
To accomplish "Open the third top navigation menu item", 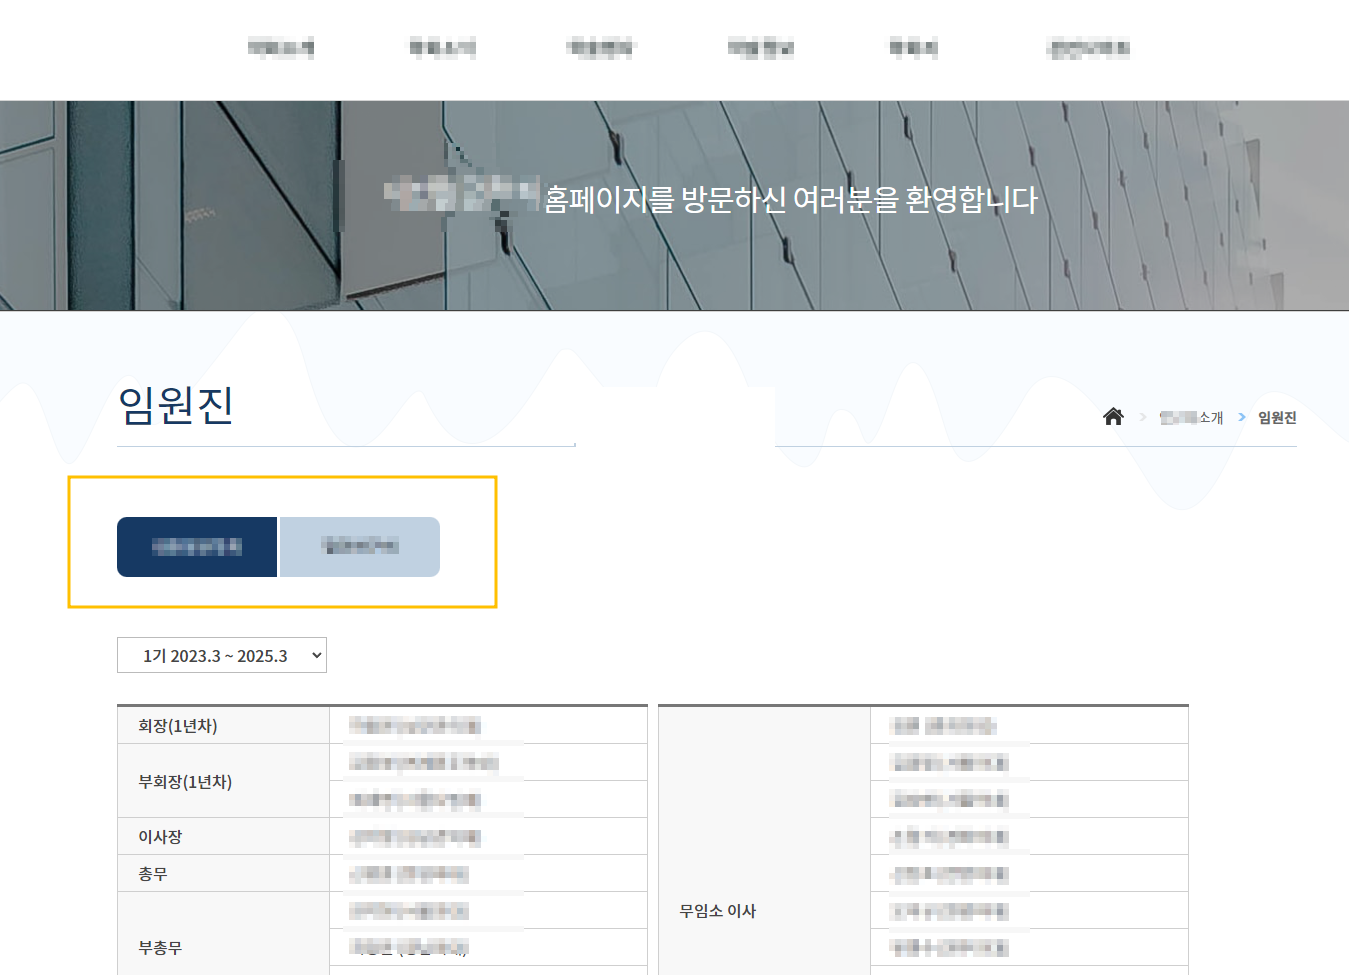I will pos(600,48).
